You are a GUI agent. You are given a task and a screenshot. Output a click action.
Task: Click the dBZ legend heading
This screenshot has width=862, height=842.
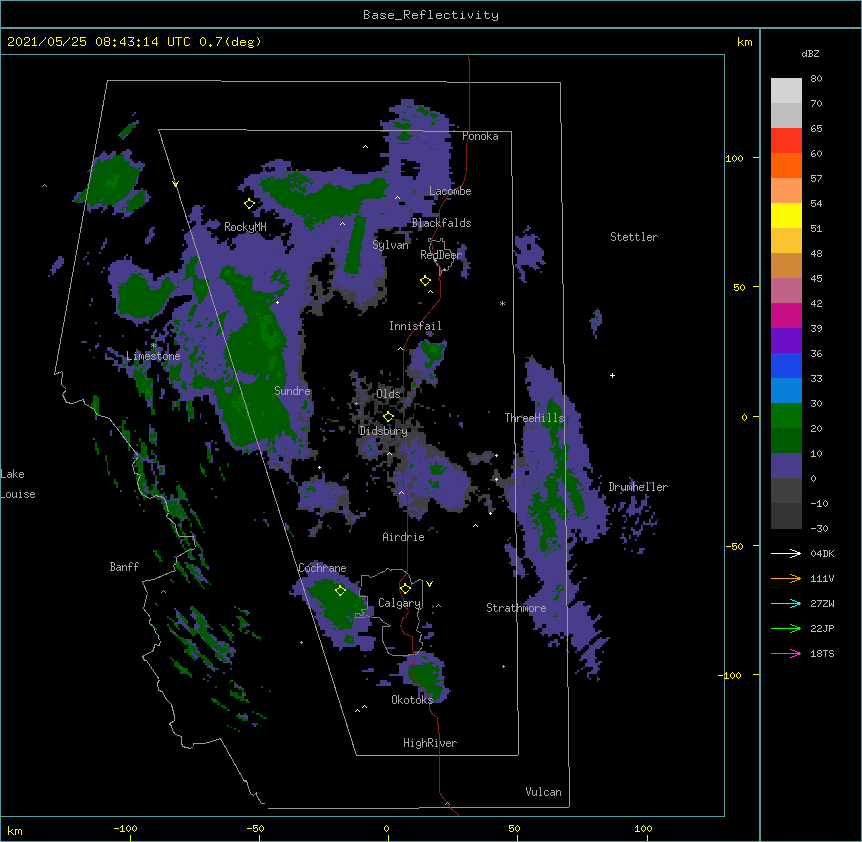810,54
